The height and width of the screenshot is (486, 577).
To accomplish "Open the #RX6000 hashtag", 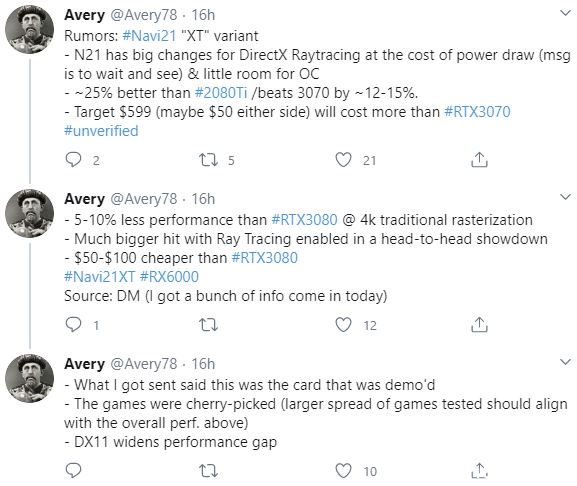I will point(169,276).
